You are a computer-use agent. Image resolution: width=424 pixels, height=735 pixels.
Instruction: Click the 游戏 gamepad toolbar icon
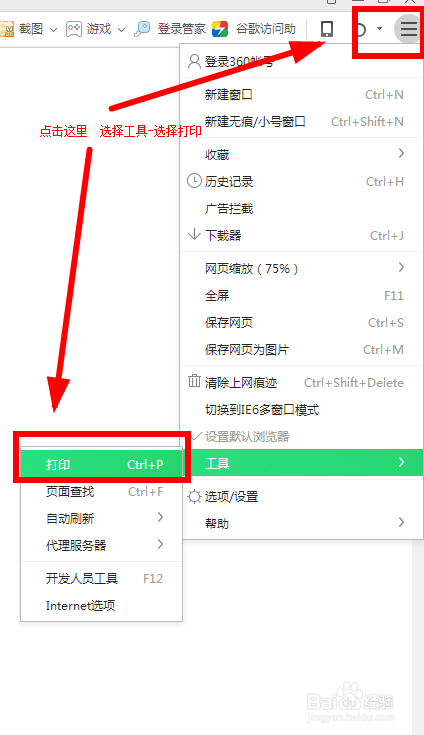click(74, 29)
